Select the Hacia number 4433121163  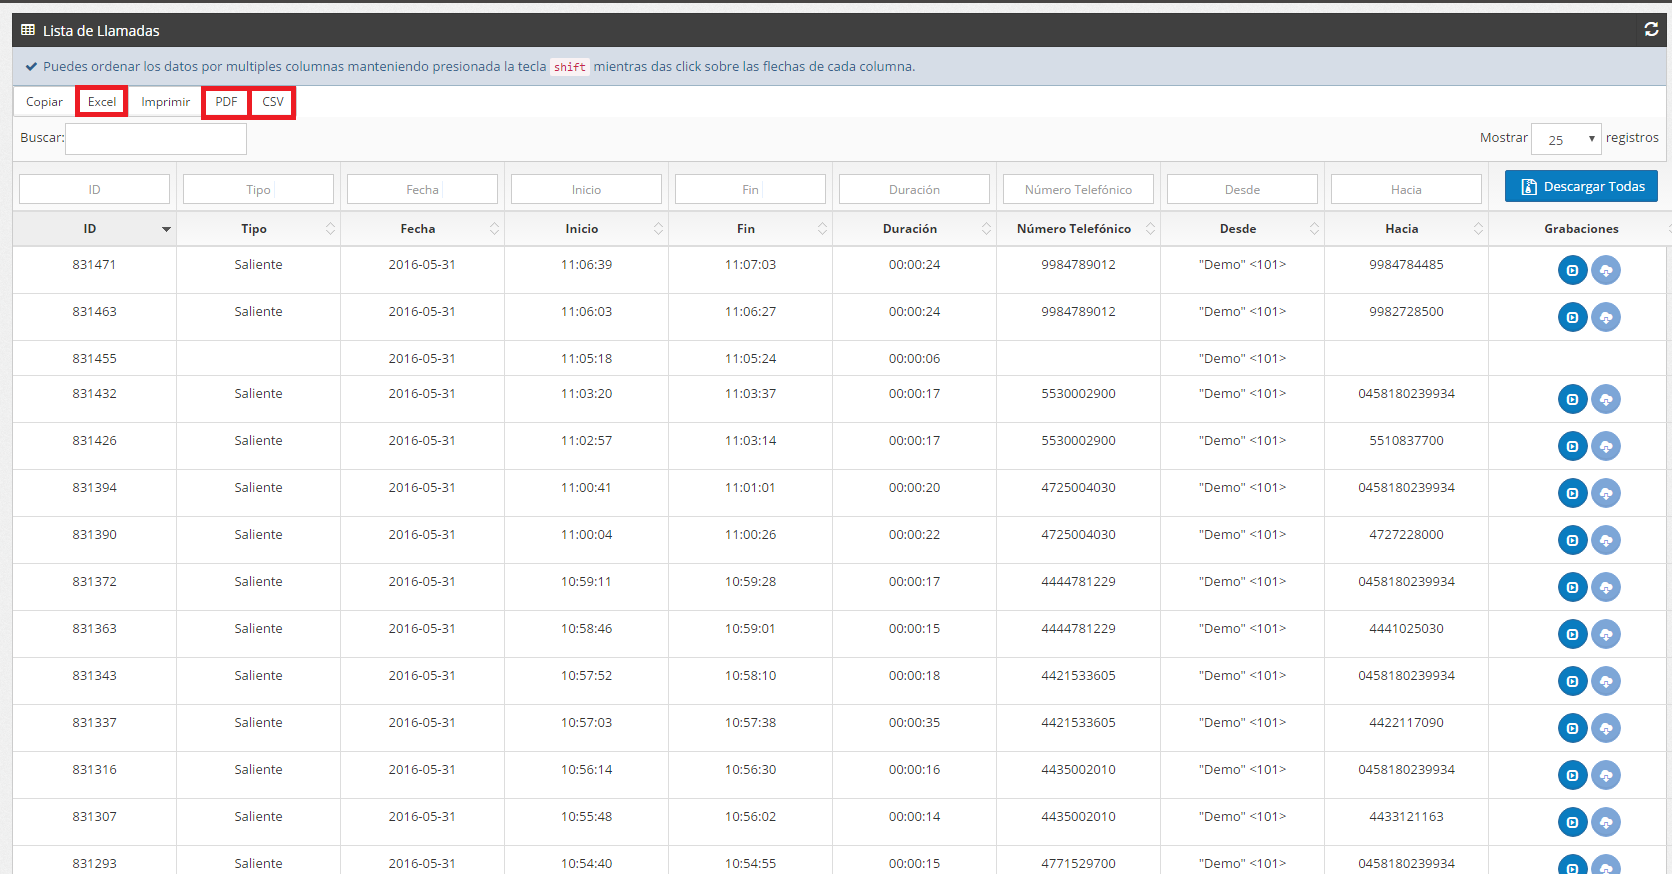(x=1407, y=816)
